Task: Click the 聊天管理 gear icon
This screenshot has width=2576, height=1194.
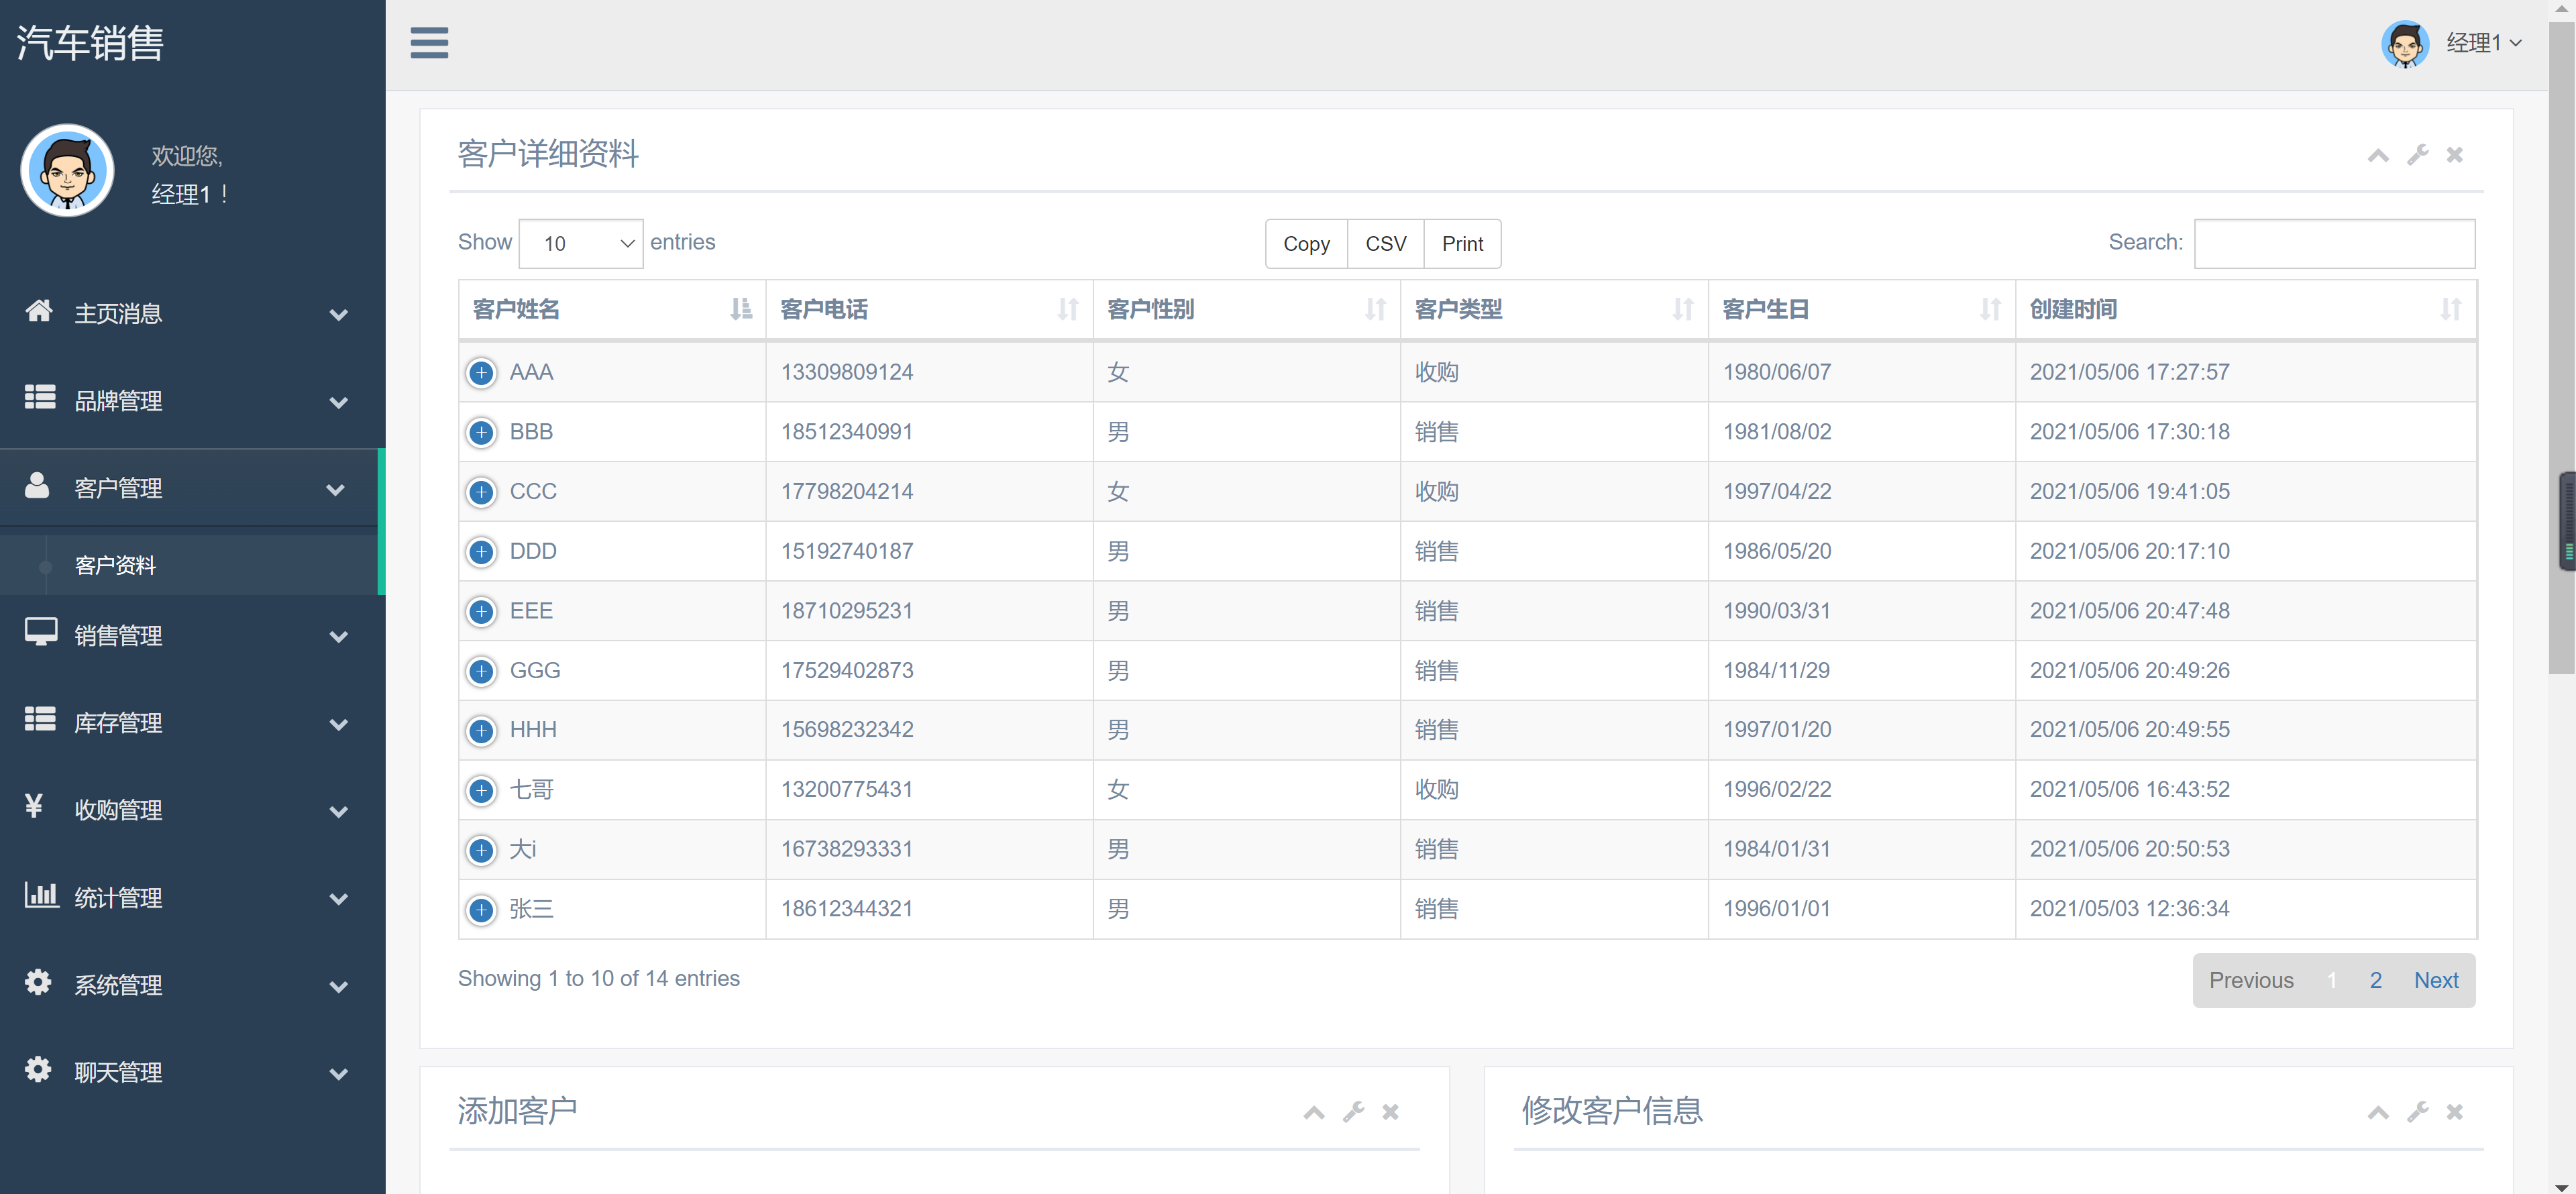Action: click(x=38, y=1069)
